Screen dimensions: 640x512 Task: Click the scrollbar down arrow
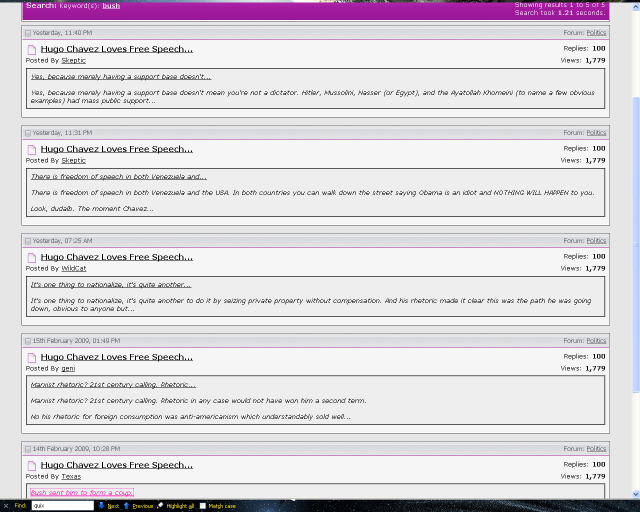tap(636, 494)
